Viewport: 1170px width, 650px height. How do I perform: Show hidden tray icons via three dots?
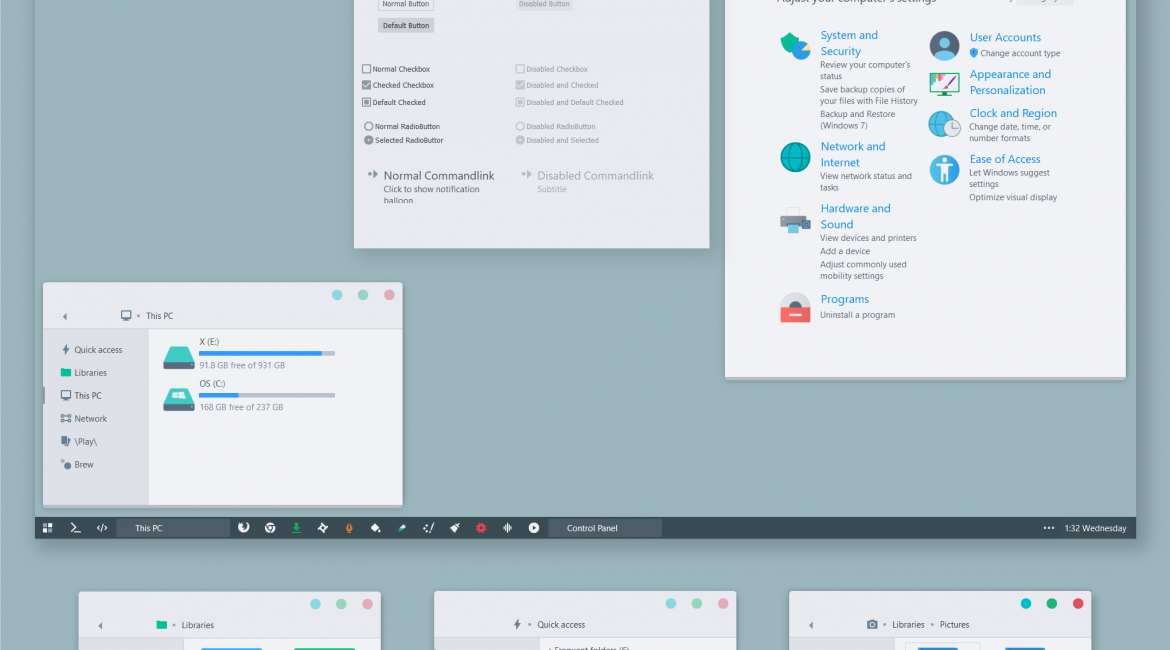1048,528
